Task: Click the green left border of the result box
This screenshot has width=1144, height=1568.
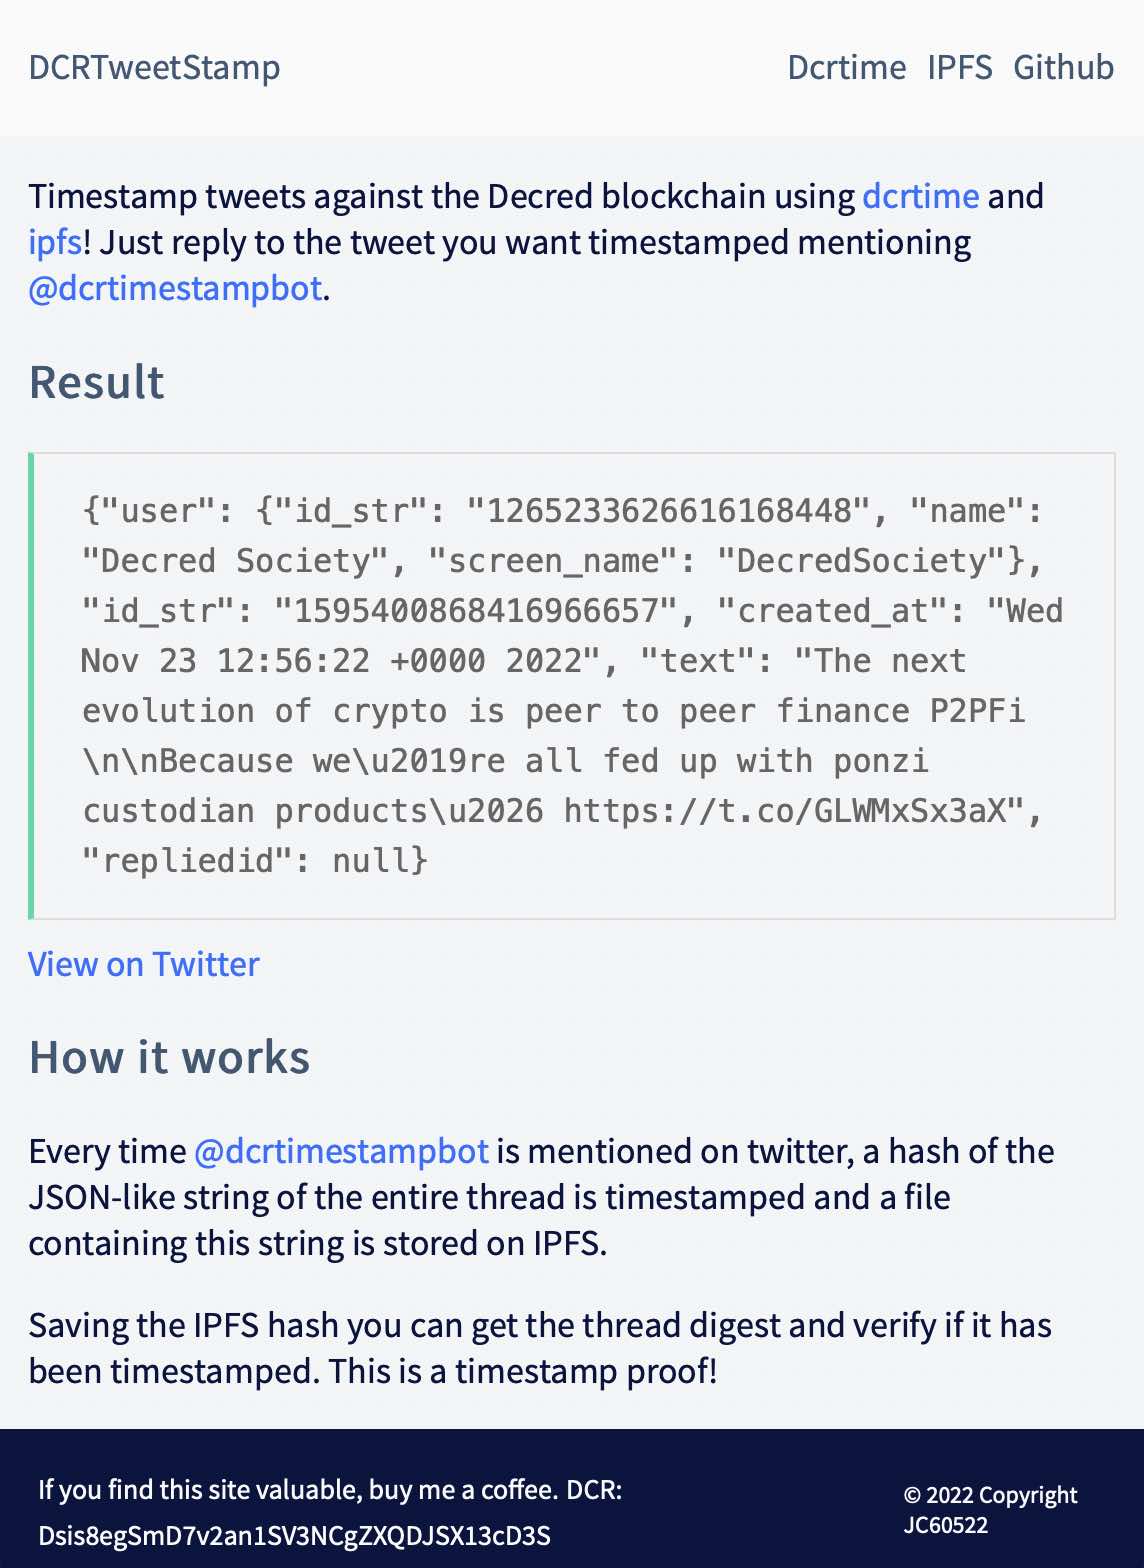Action: coord(31,686)
